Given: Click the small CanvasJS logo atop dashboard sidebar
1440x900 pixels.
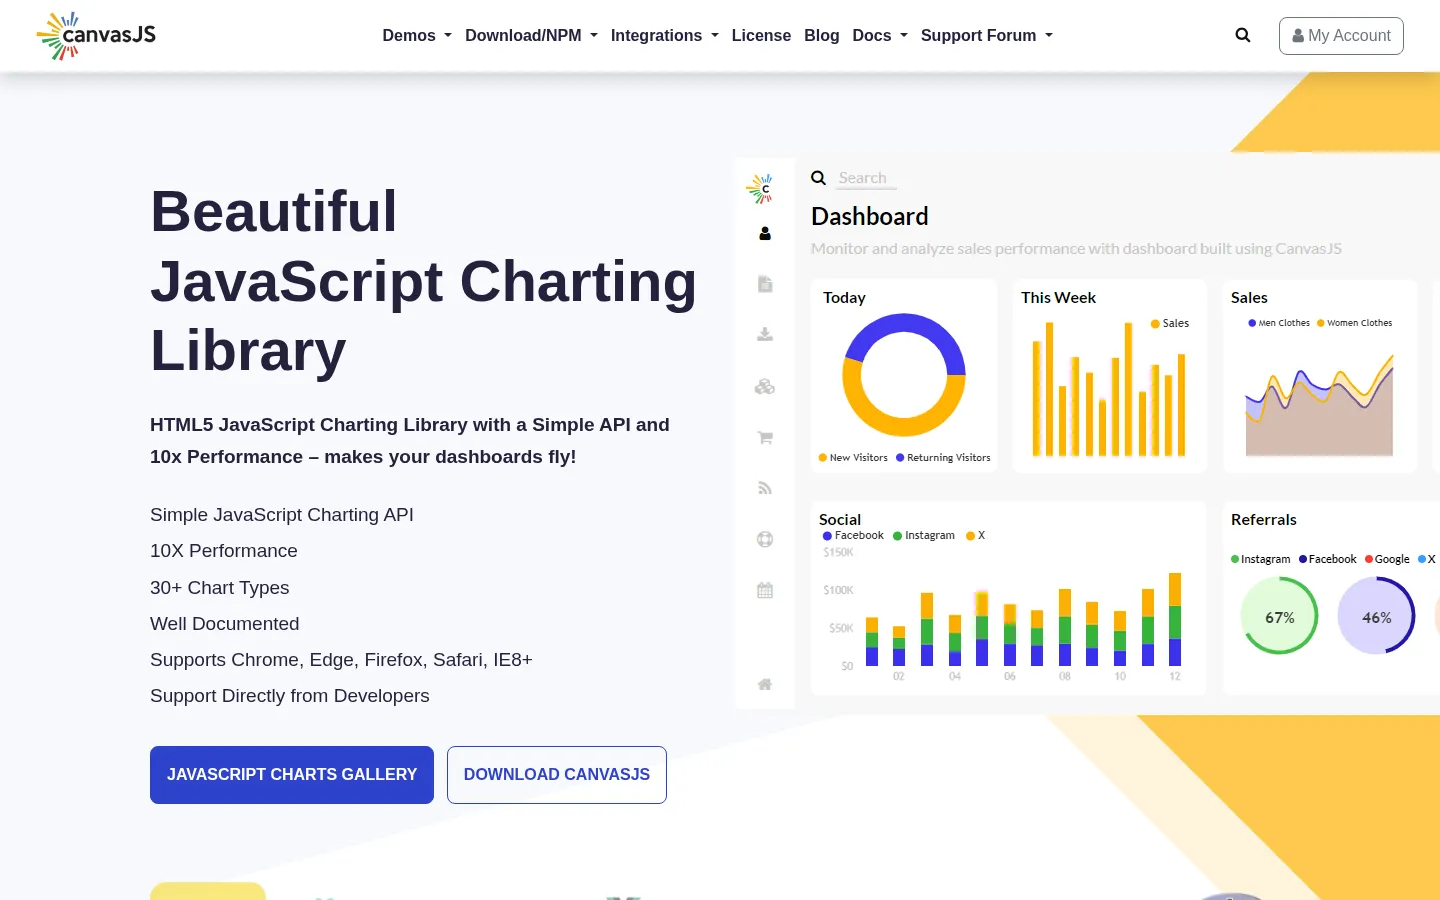Looking at the screenshot, I should pyautogui.click(x=760, y=189).
